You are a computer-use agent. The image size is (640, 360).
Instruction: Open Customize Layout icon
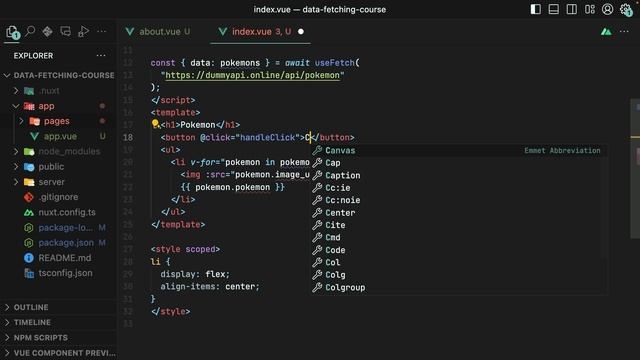point(589,9)
